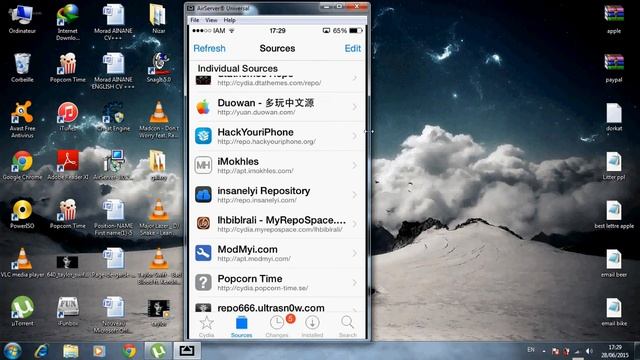Expand the iMokhles source chevron

click(355, 165)
